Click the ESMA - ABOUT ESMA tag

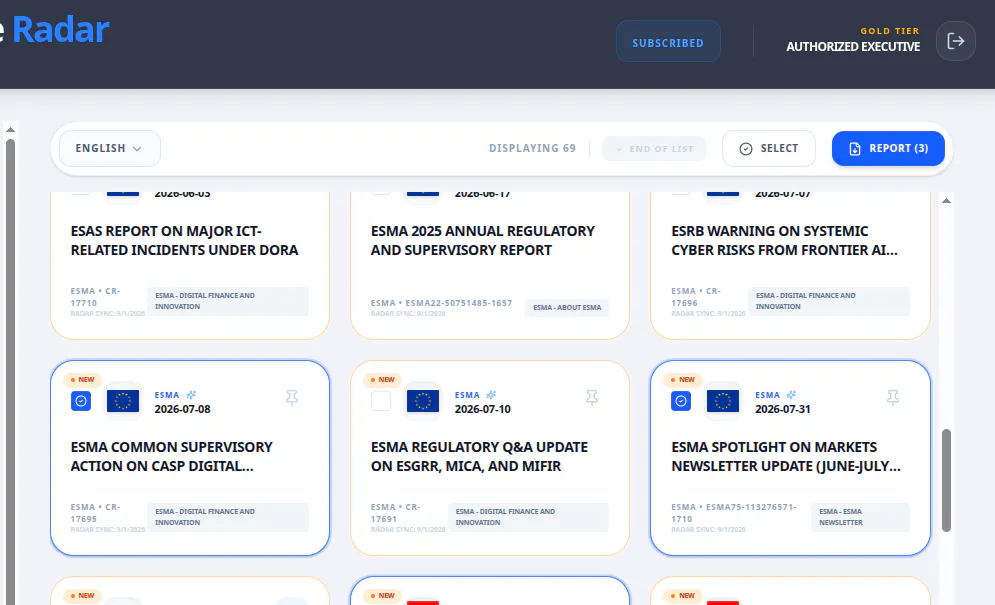(567, 307)
